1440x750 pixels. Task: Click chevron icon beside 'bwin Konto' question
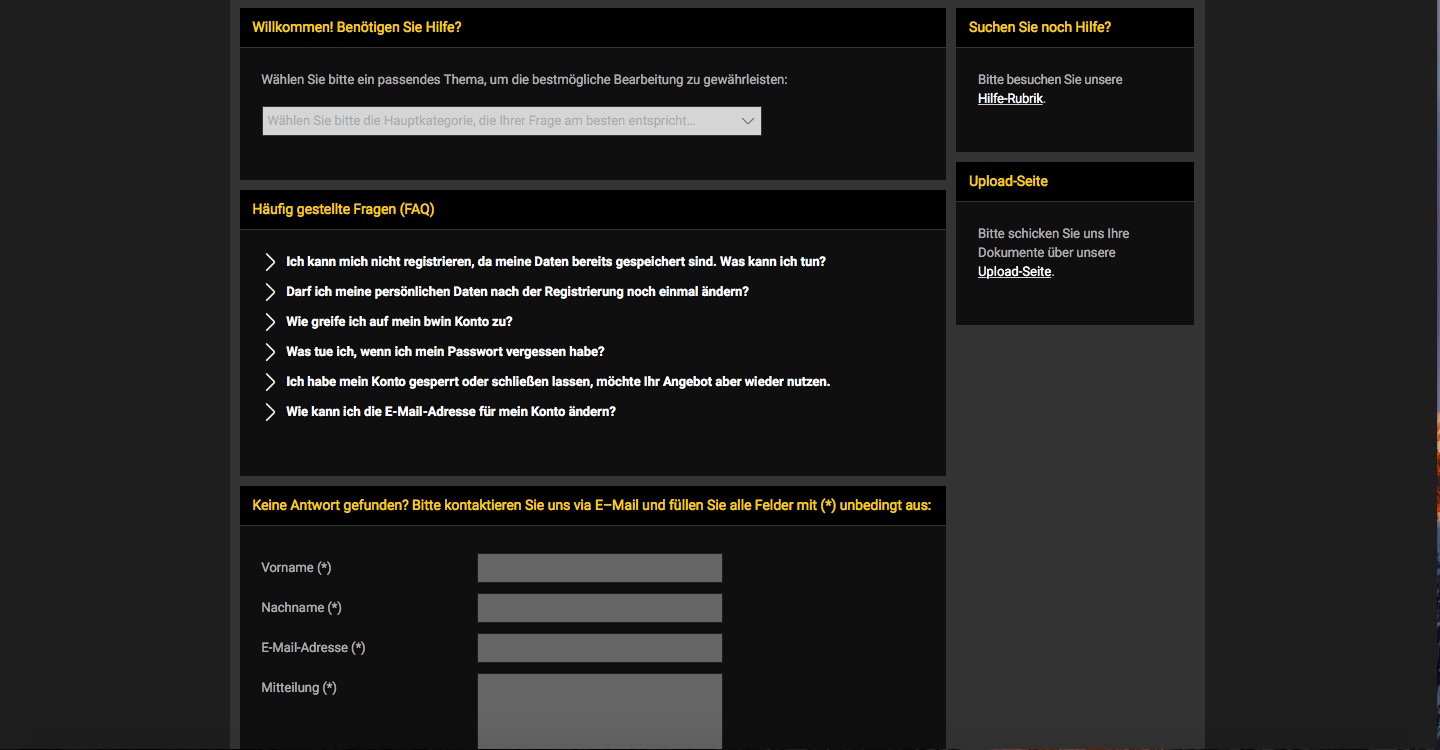point(270,322)
